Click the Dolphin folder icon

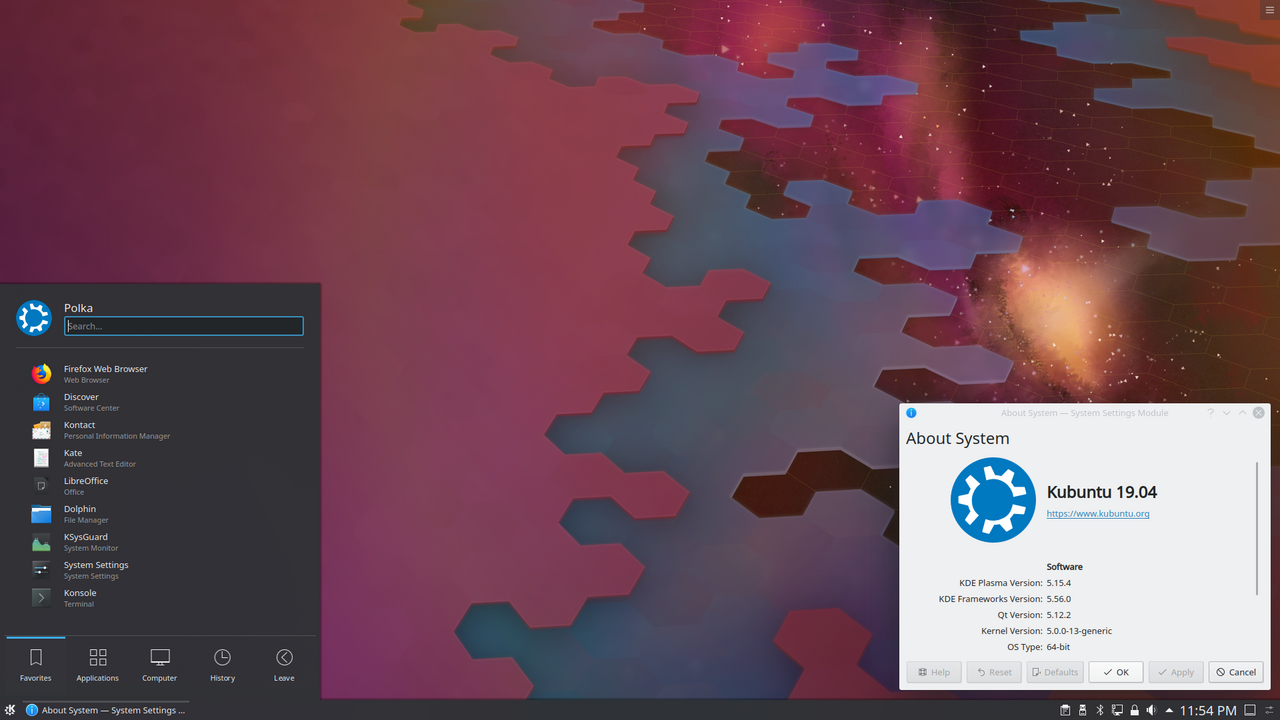coord(41,514)
